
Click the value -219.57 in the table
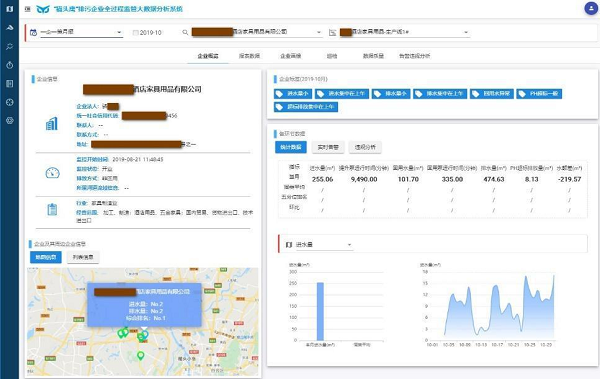(x=569, y=179)
